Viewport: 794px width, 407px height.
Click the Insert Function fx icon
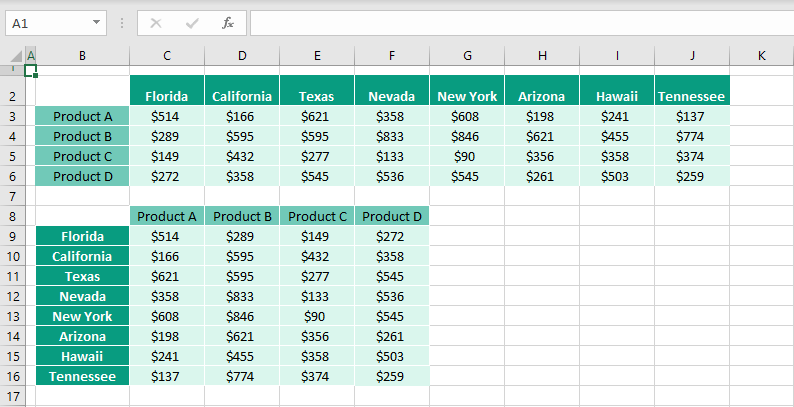pyautogui.click(x=228, y=22)
